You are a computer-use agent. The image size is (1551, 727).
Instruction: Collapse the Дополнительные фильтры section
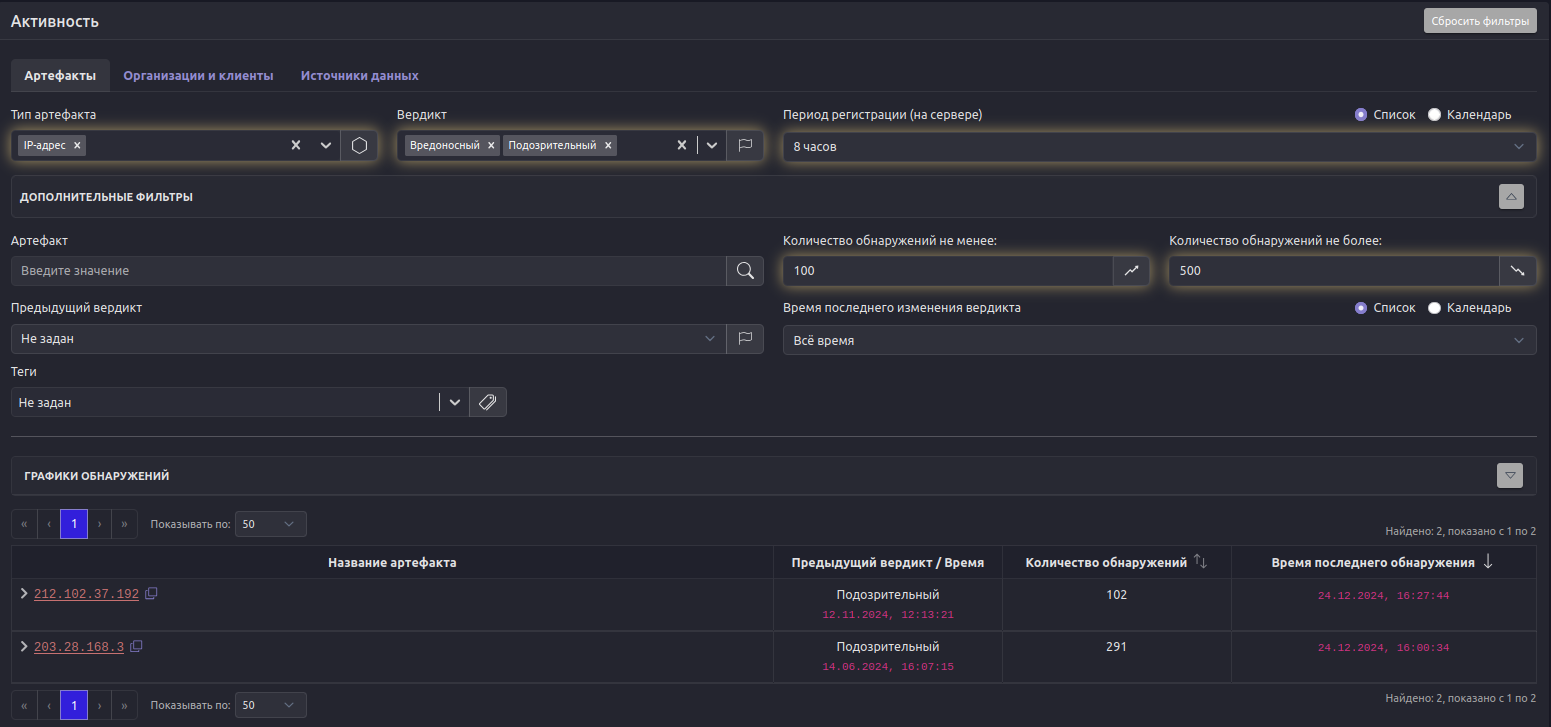coord(1511,197)
